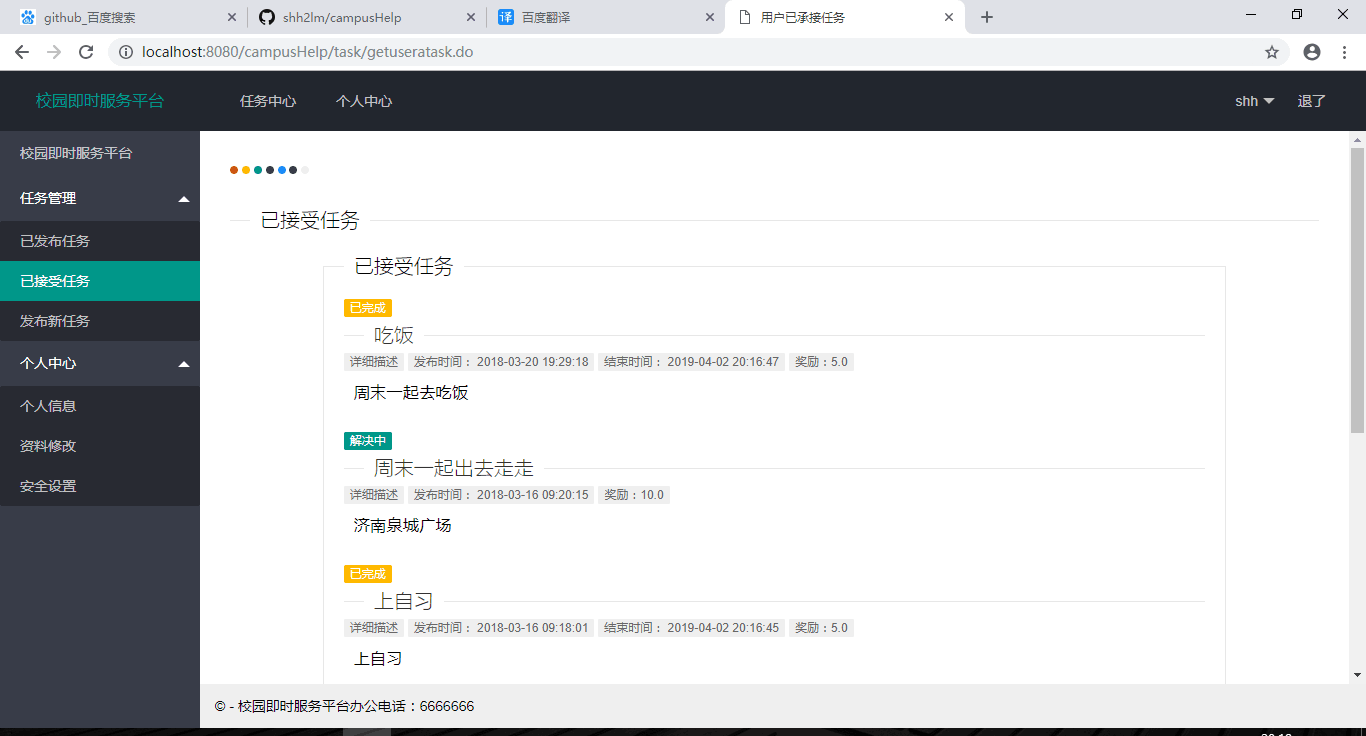Click the bookmark star in address bar

1271,50
